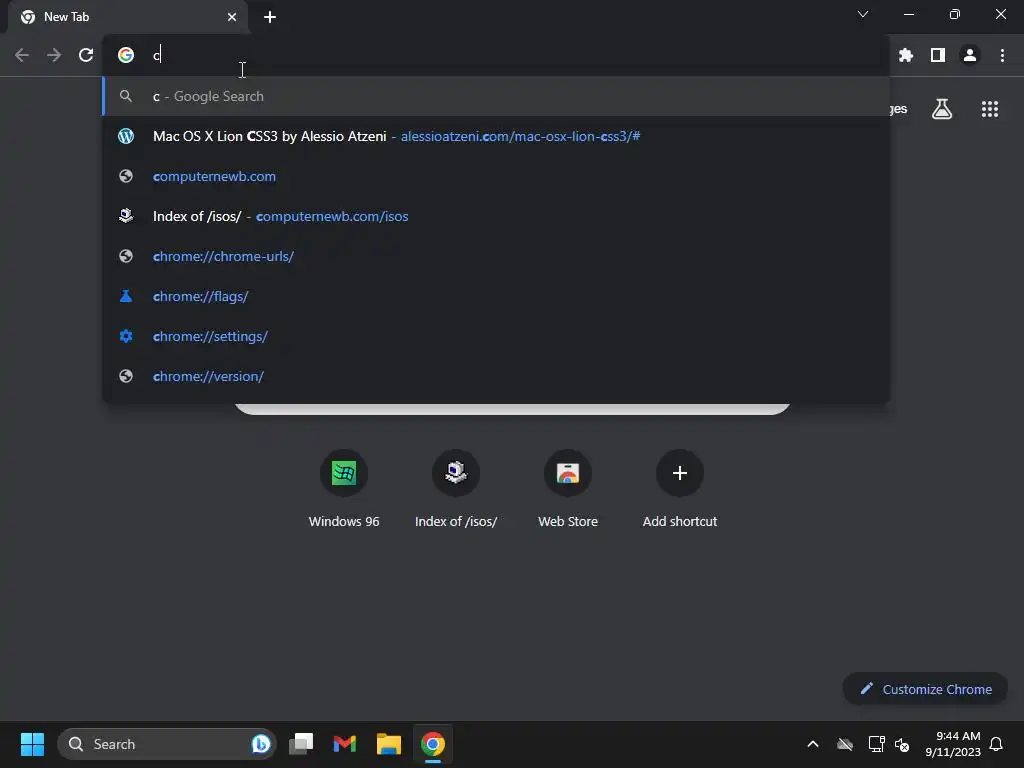1024x768 pixels.
Task: Go forward using the forward arrow
Action: pos(54,56)
